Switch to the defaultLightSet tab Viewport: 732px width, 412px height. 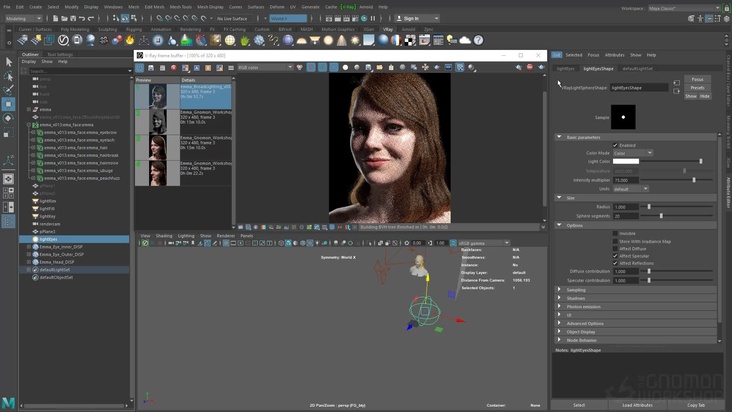[x=637, y=68]
